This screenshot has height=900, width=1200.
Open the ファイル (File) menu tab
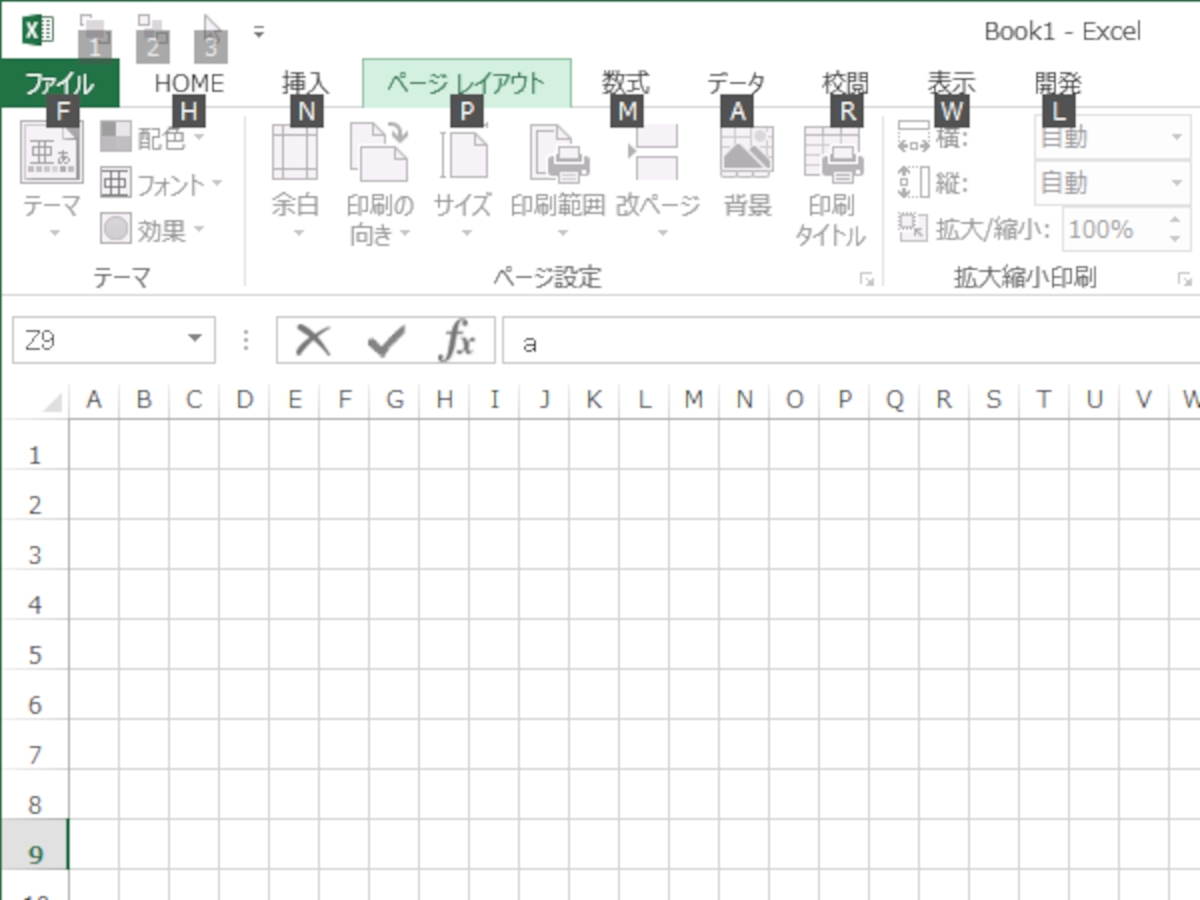60,84
